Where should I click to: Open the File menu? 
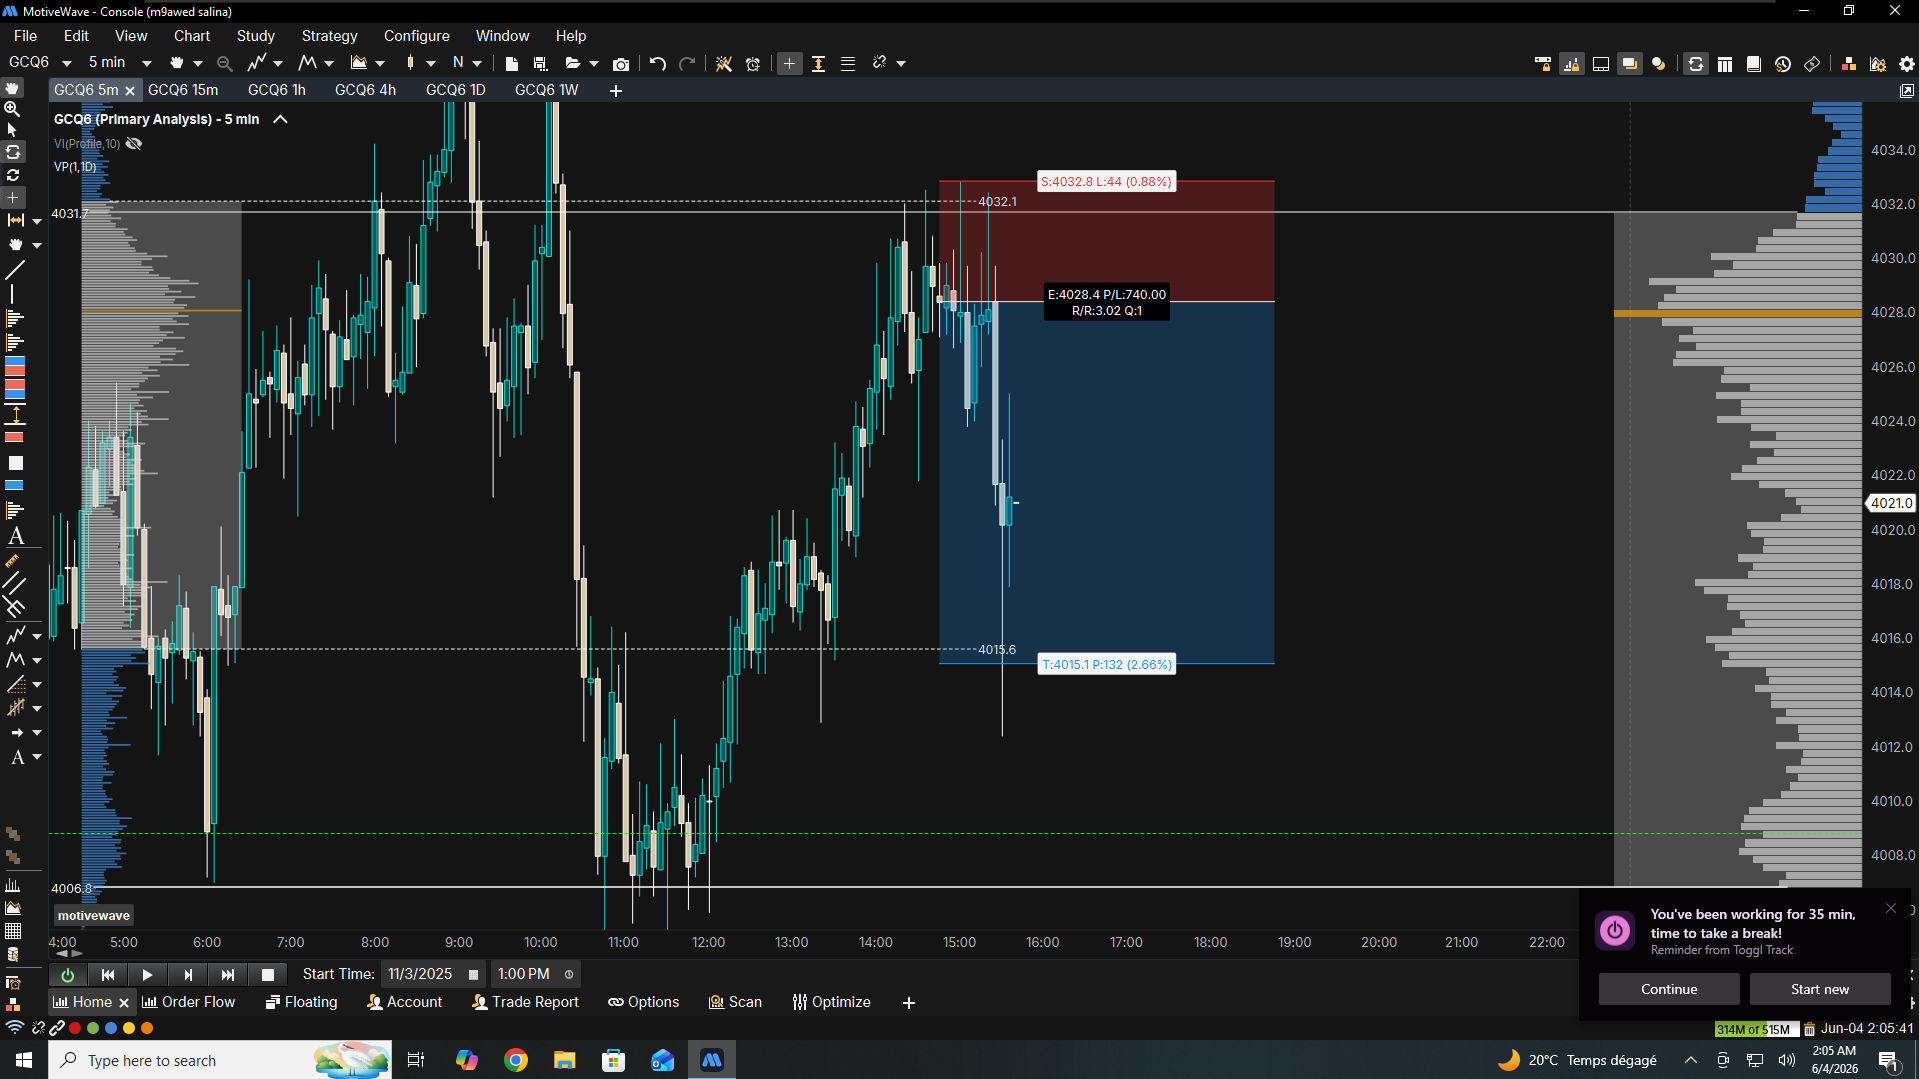pyautogui.click(x=25, y=36)
